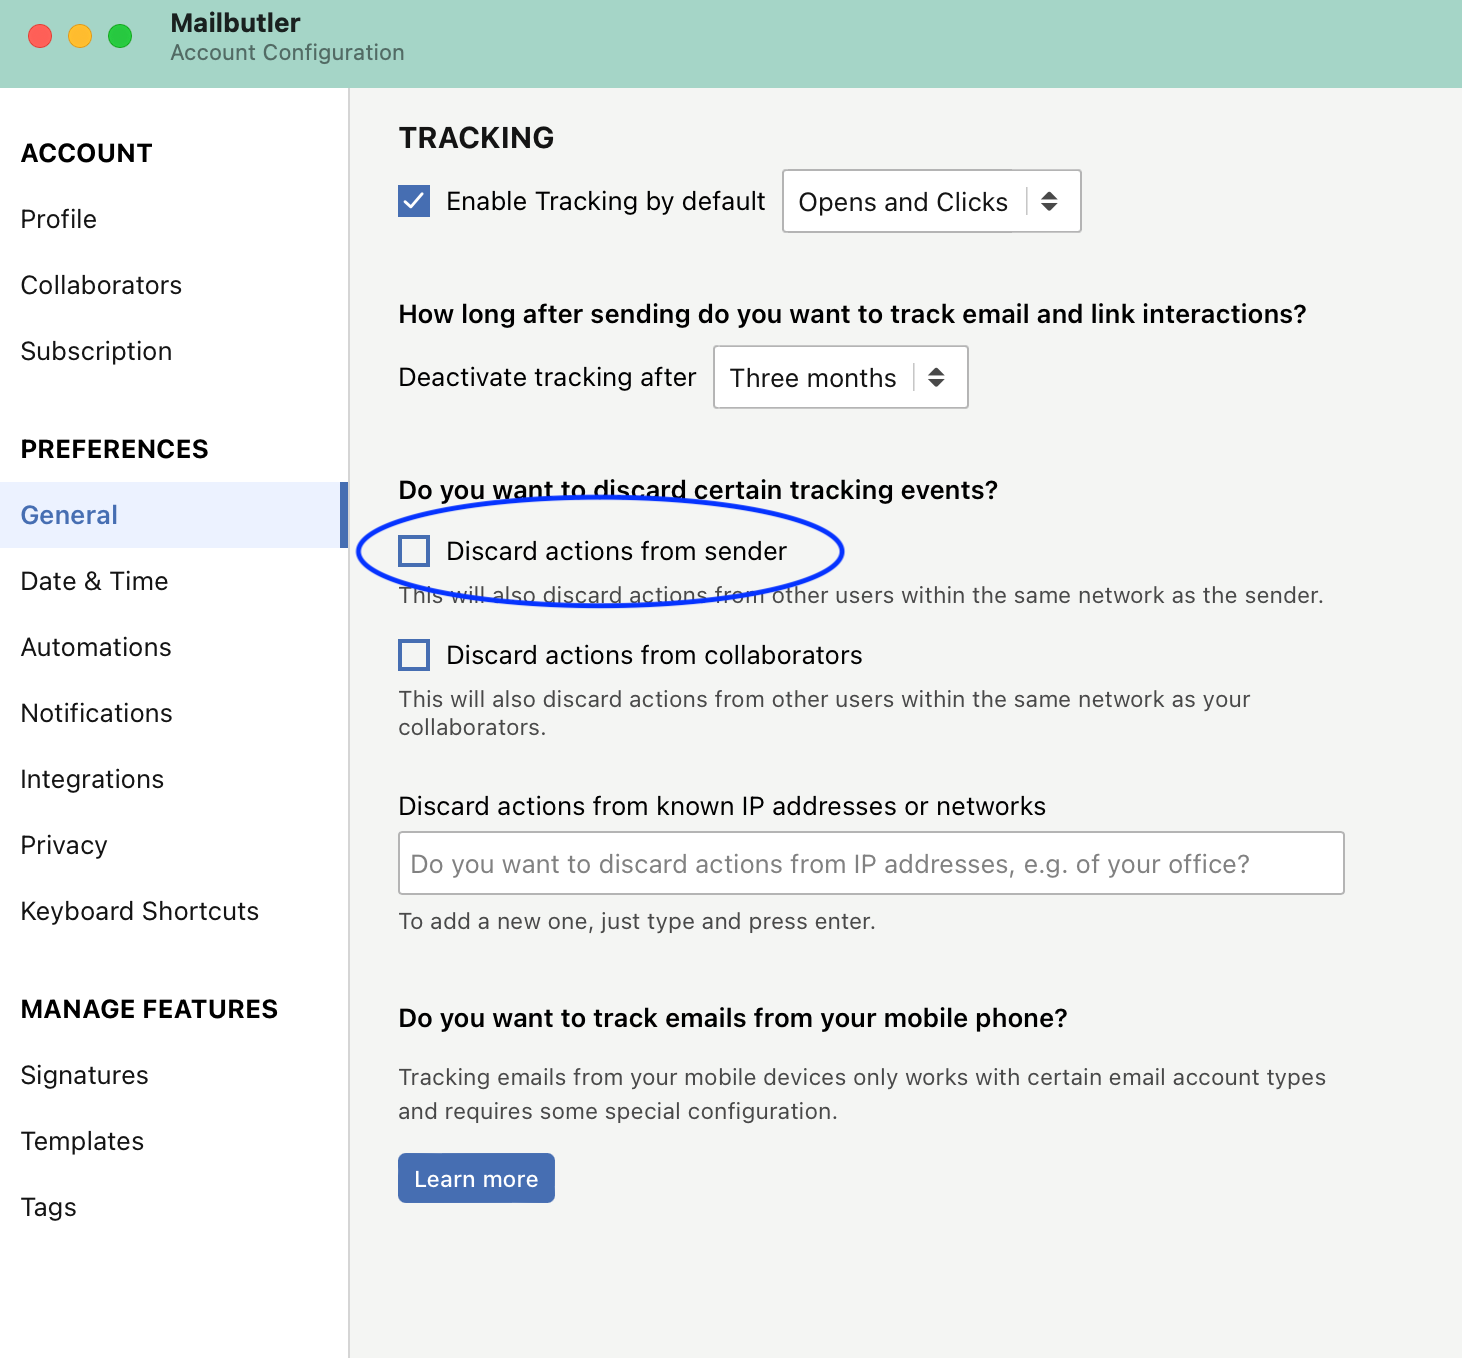
Task: Select General preferences
Action: click(x=173, y=515)
